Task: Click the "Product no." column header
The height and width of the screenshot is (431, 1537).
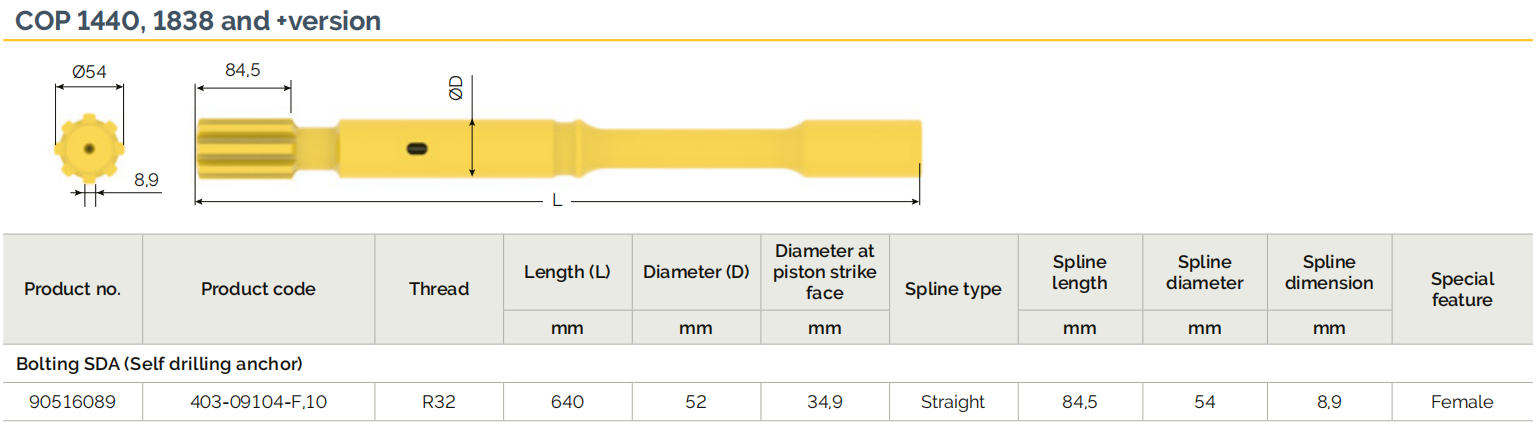Action: pos(72,289)
